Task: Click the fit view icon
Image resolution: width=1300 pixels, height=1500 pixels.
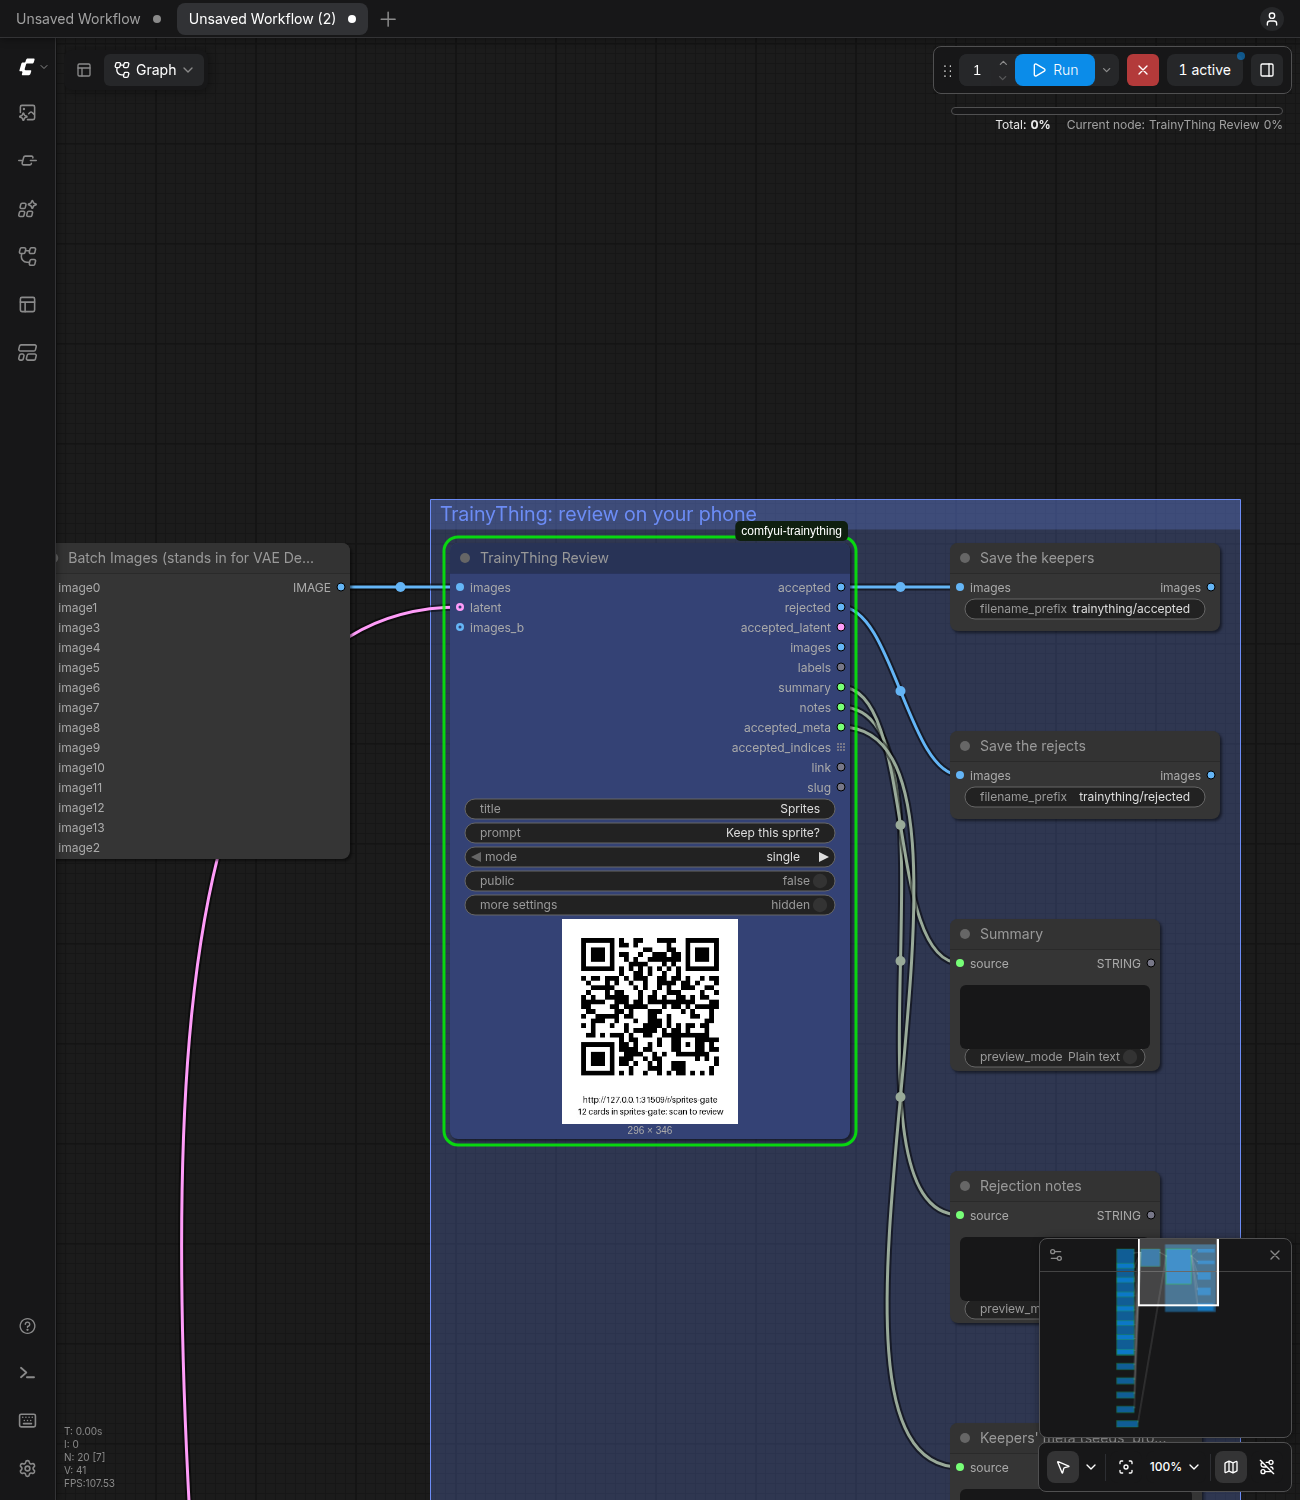Action: point(1126,1467)
